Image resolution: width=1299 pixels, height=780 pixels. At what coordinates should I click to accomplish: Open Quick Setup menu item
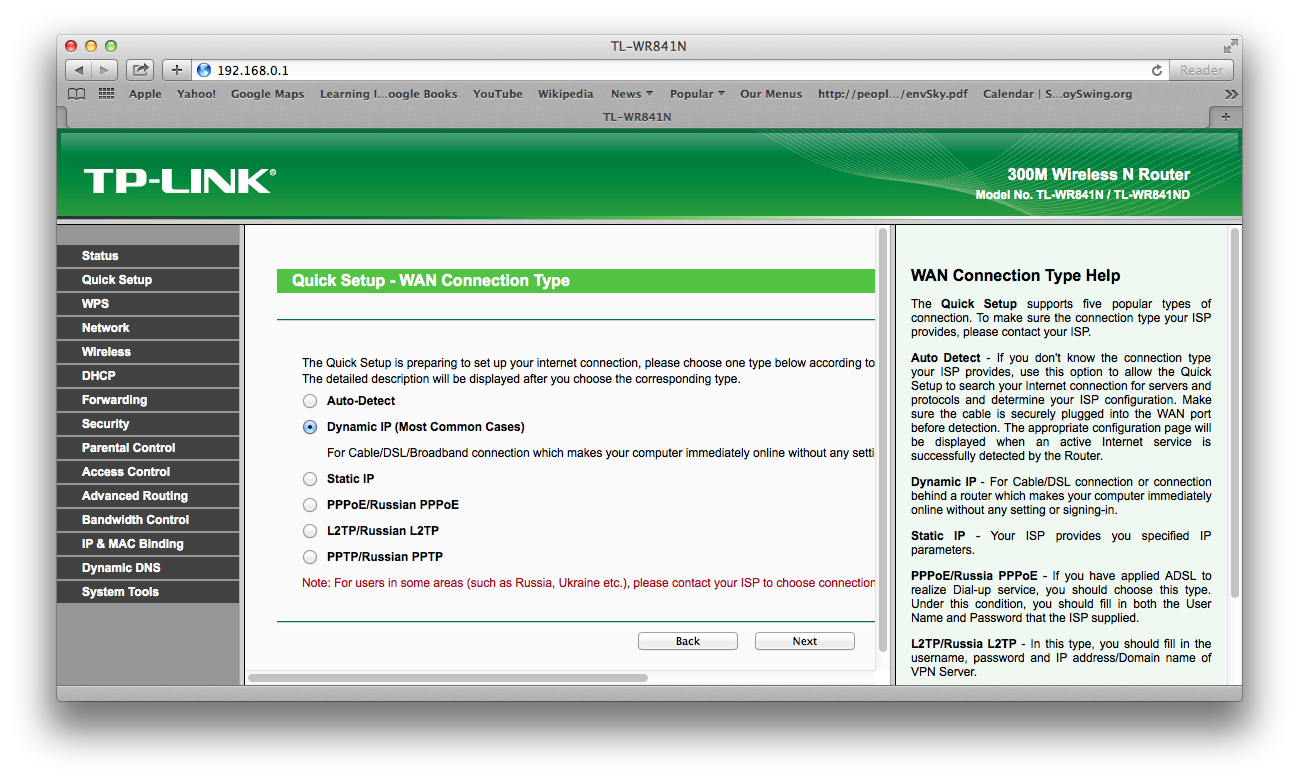[148, 280]
